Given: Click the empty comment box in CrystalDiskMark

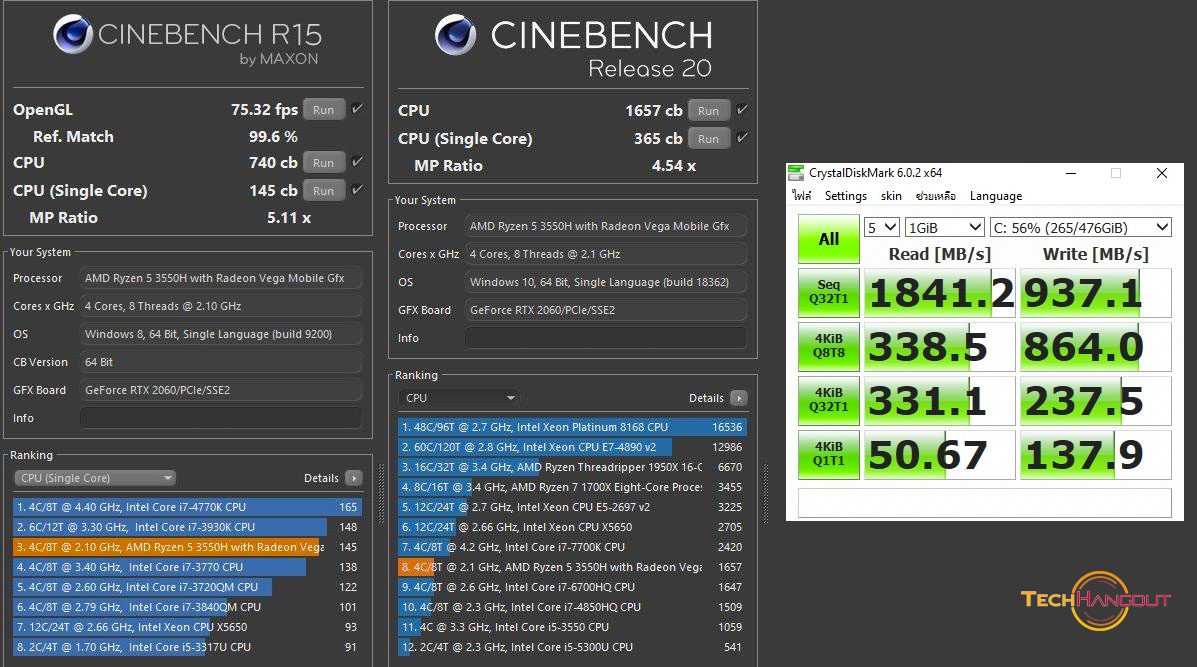Looking at the screenshot, I should (x=985, y=503).
